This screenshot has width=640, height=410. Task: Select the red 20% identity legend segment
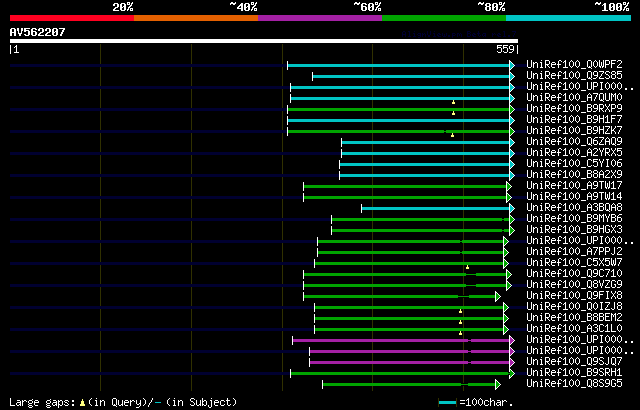[72, 18]
